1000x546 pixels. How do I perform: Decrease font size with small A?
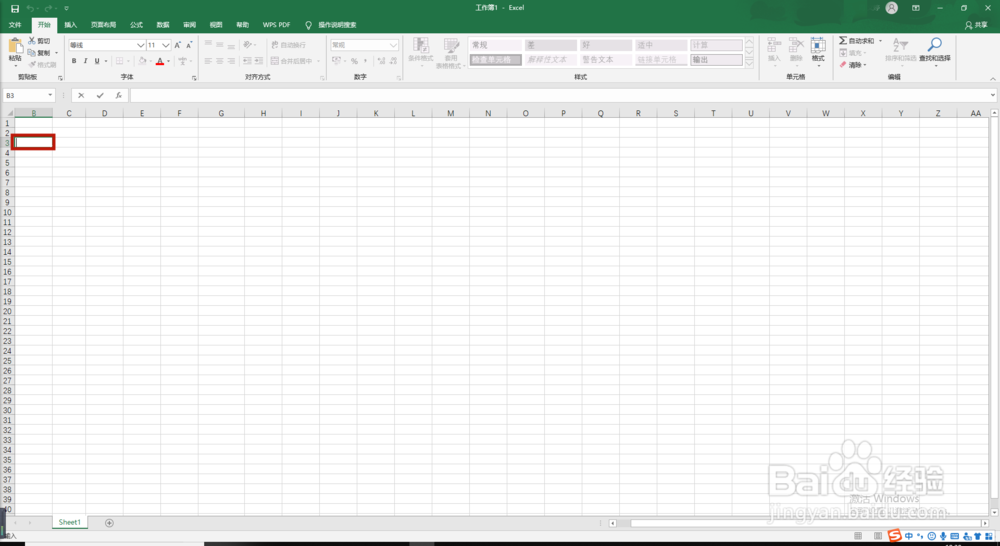coord(189,45)
